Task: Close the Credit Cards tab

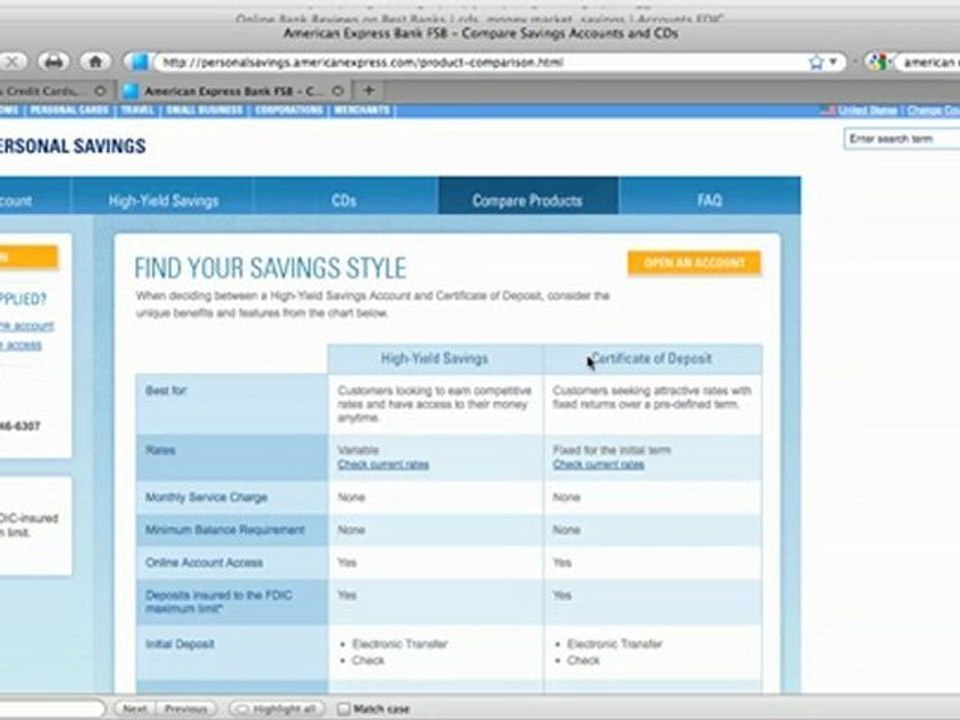Action: click(x=100, y=91)
